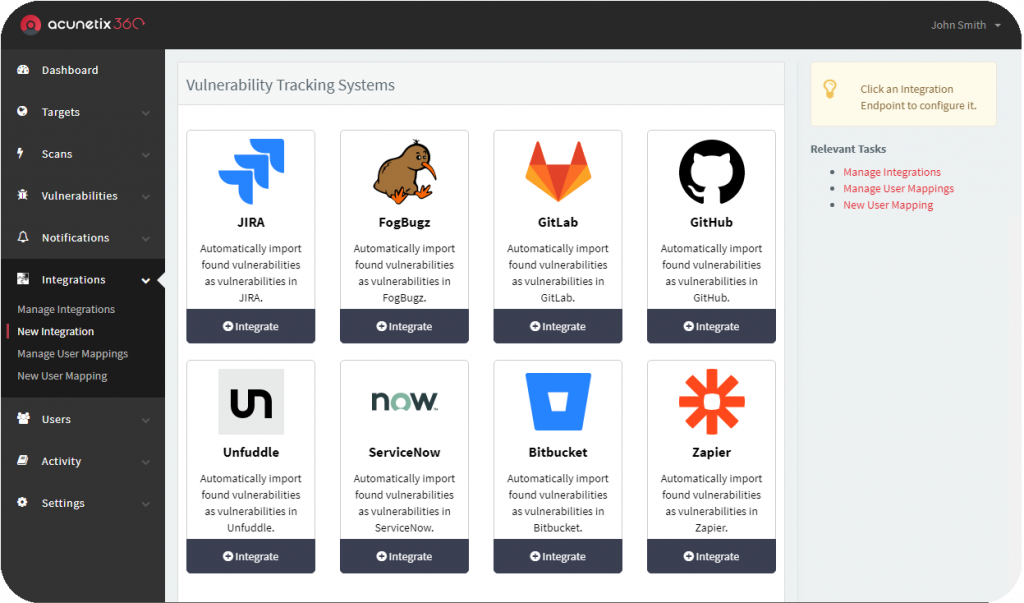This screenshot has width=1024, height=603.
Task: Click the Targets globe icon
Action: point(23,111)
